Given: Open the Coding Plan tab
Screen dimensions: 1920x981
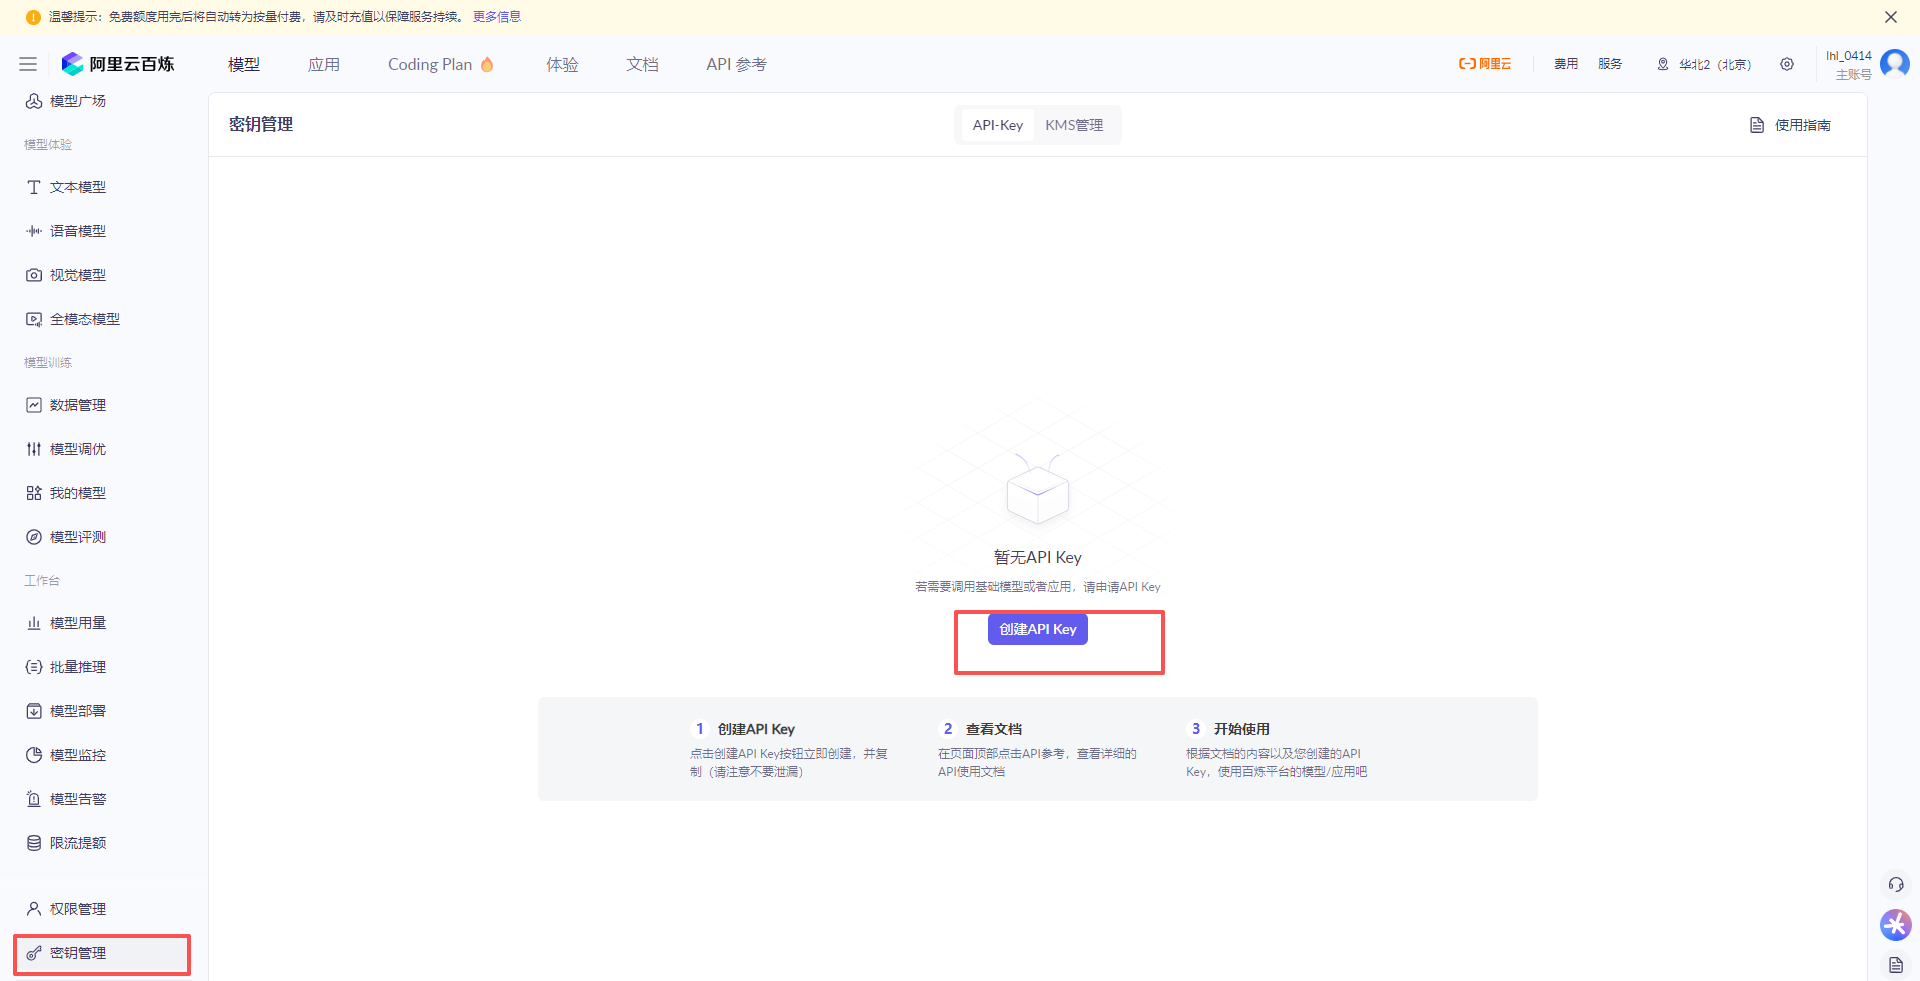Looking at the screenshot, I should (x=441, y=64).
